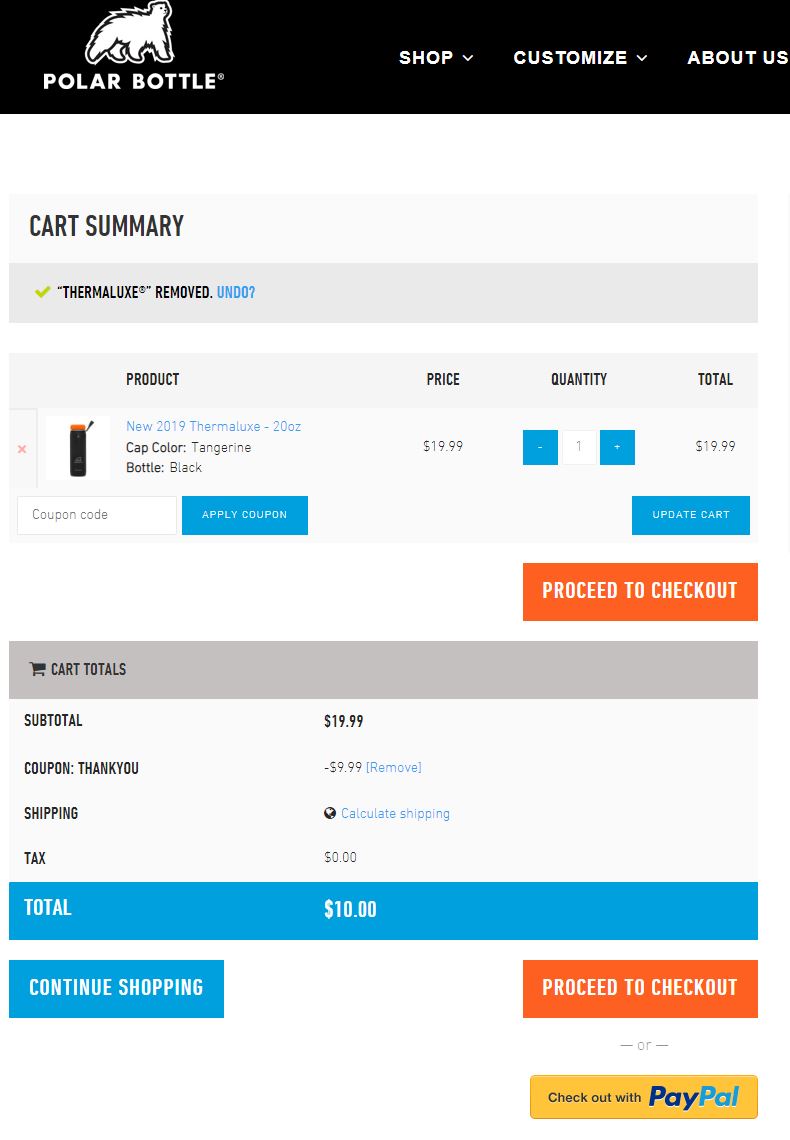Remove the THANKYOU coupon
The width and height of the screenshot is (790, 1140).
[x=394, y=768]
